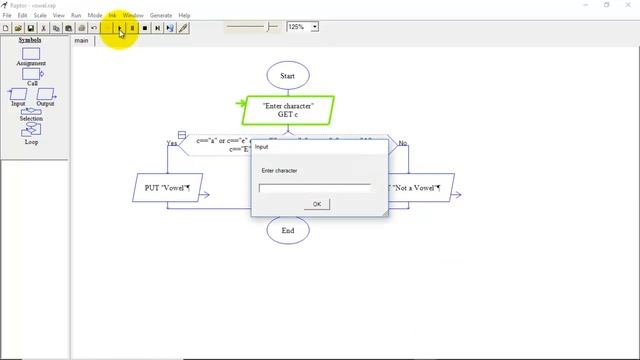Save the current flowchart
640x360 pixels.
(x=31, y=28)
